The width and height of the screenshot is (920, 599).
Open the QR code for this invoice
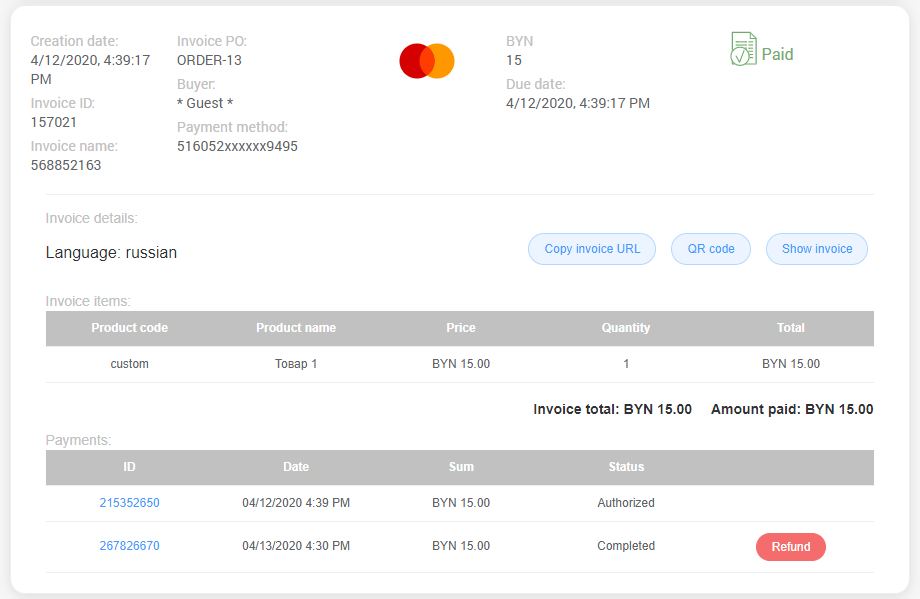pos(710,248)
